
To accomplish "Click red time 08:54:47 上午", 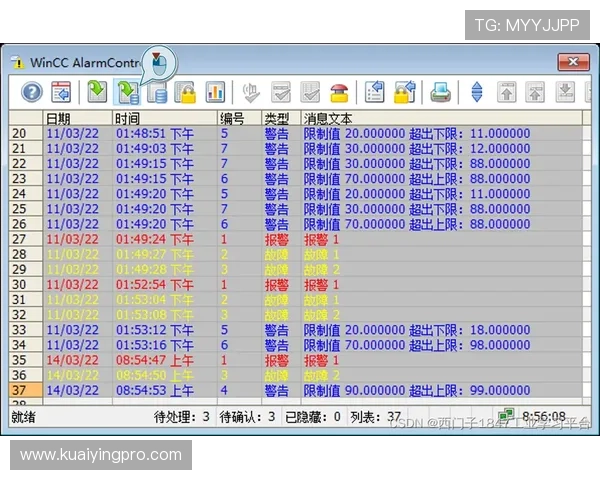I will 155,360.
